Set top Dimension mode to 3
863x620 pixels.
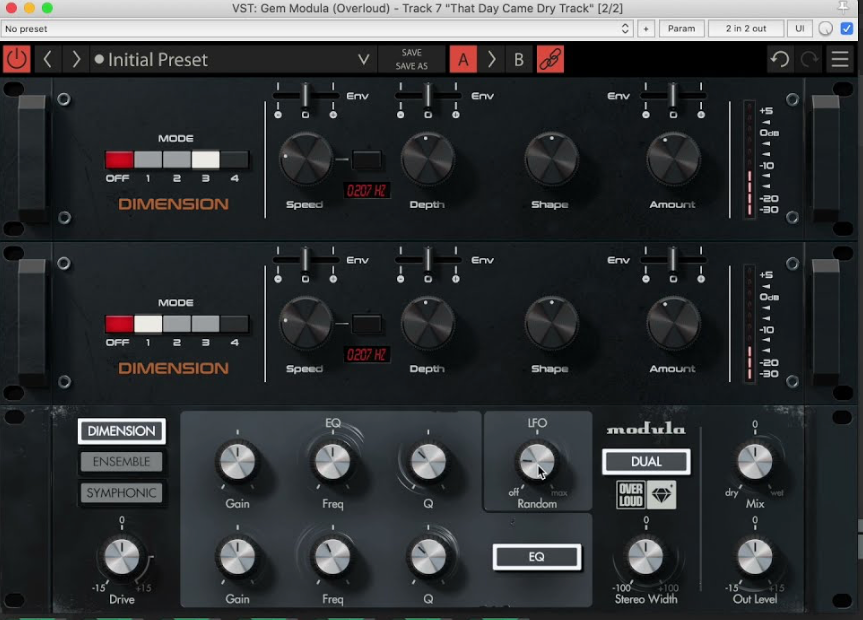(205, 160)
